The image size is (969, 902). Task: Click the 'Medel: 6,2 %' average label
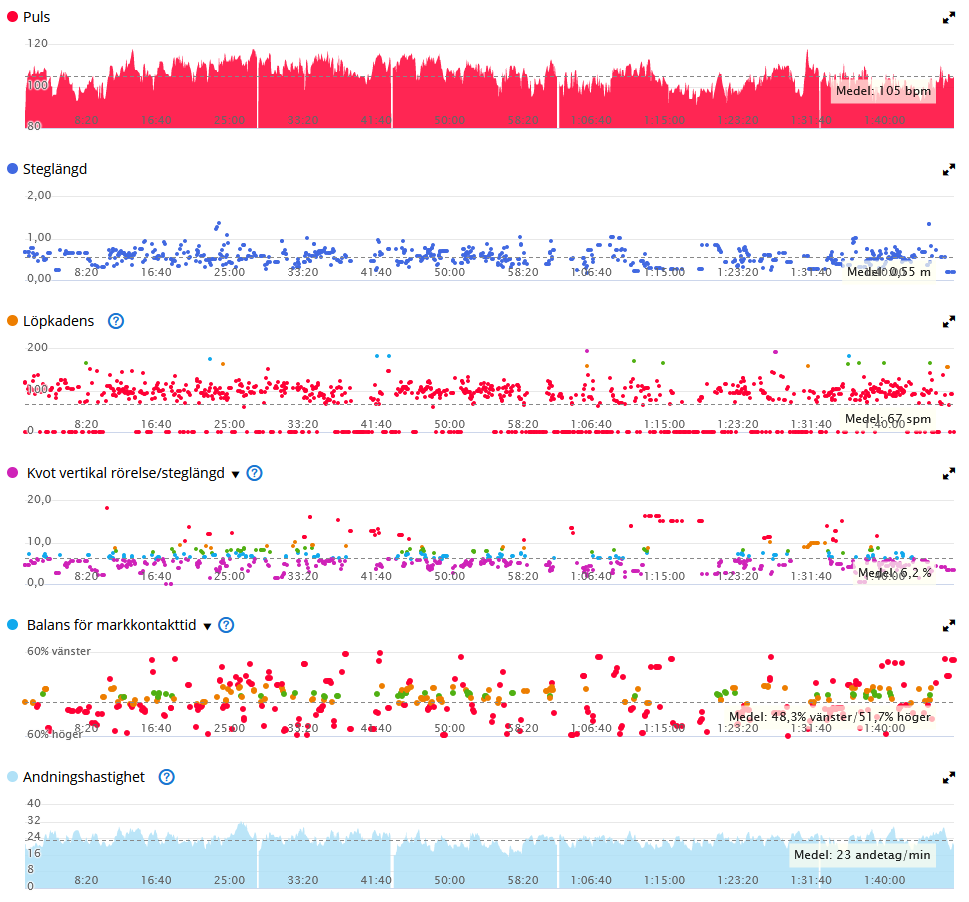point(894,573)
